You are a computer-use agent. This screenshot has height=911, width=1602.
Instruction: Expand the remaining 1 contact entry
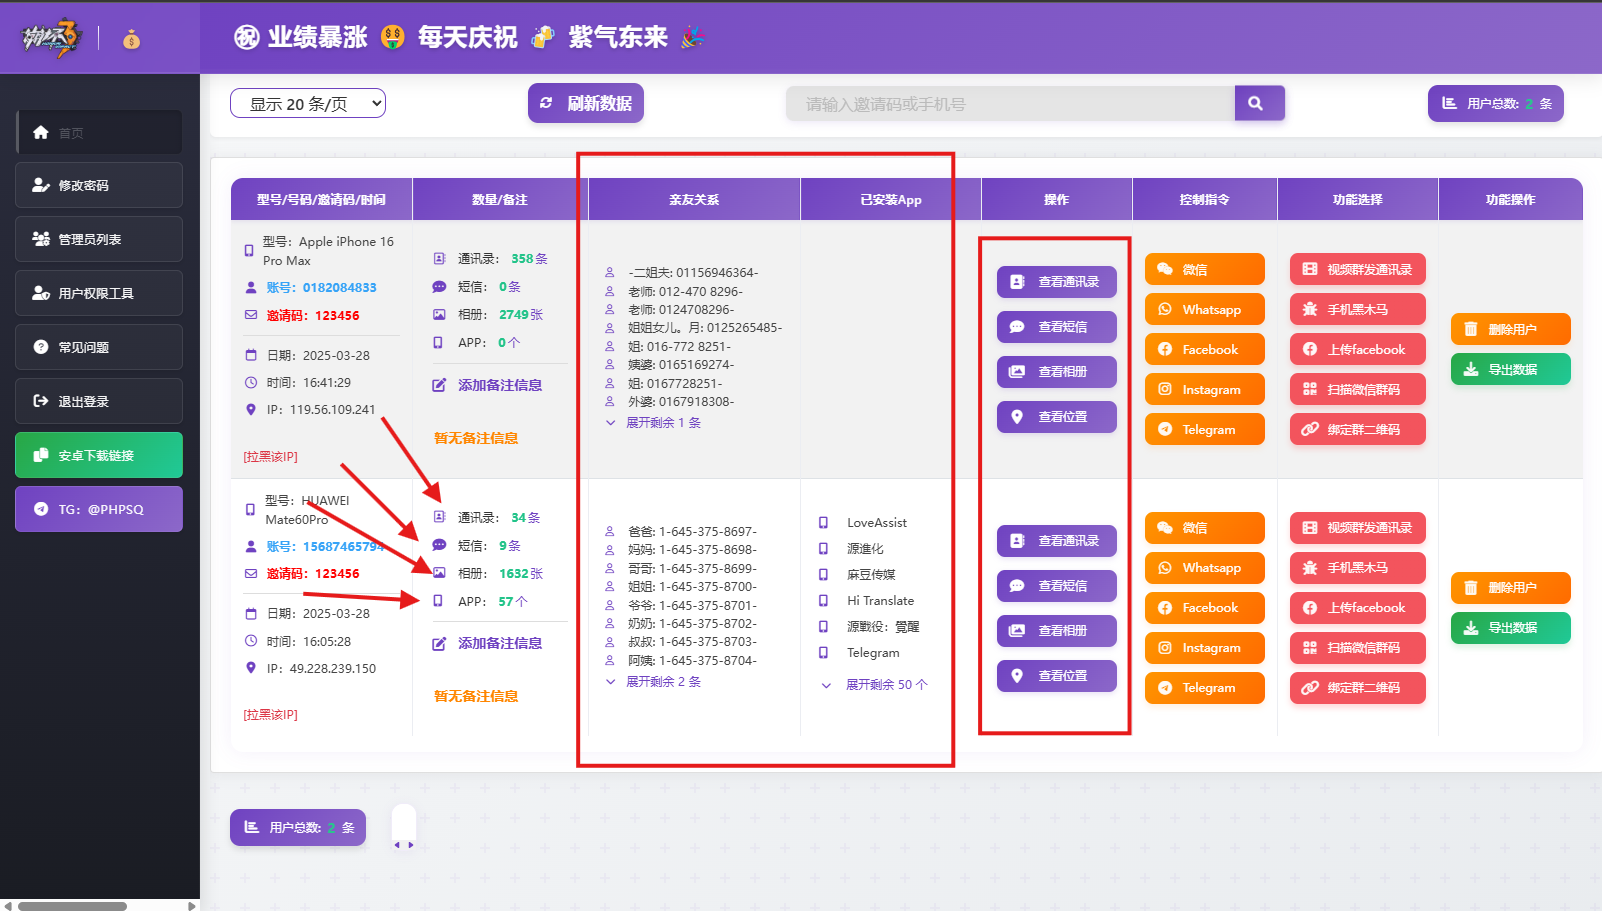[662, 422]
